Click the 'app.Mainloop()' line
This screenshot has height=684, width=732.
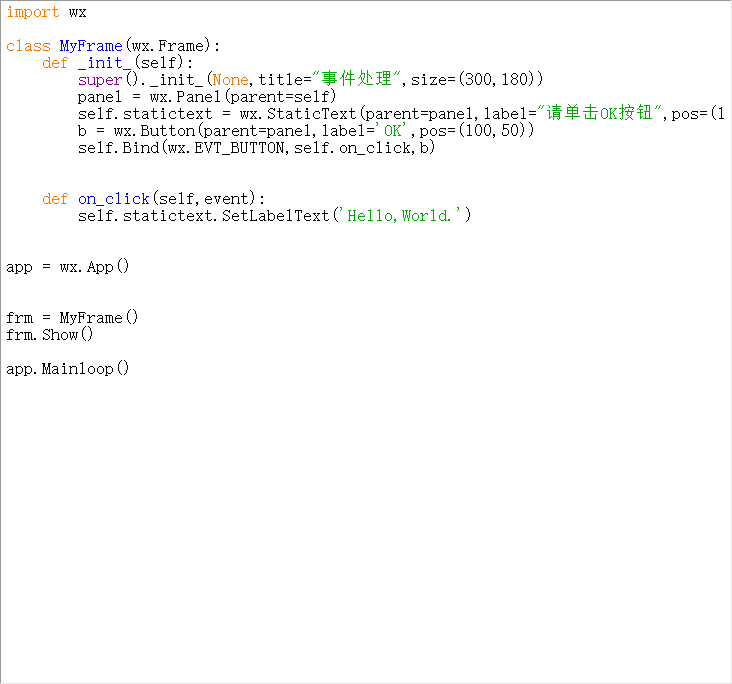(68, 369)
